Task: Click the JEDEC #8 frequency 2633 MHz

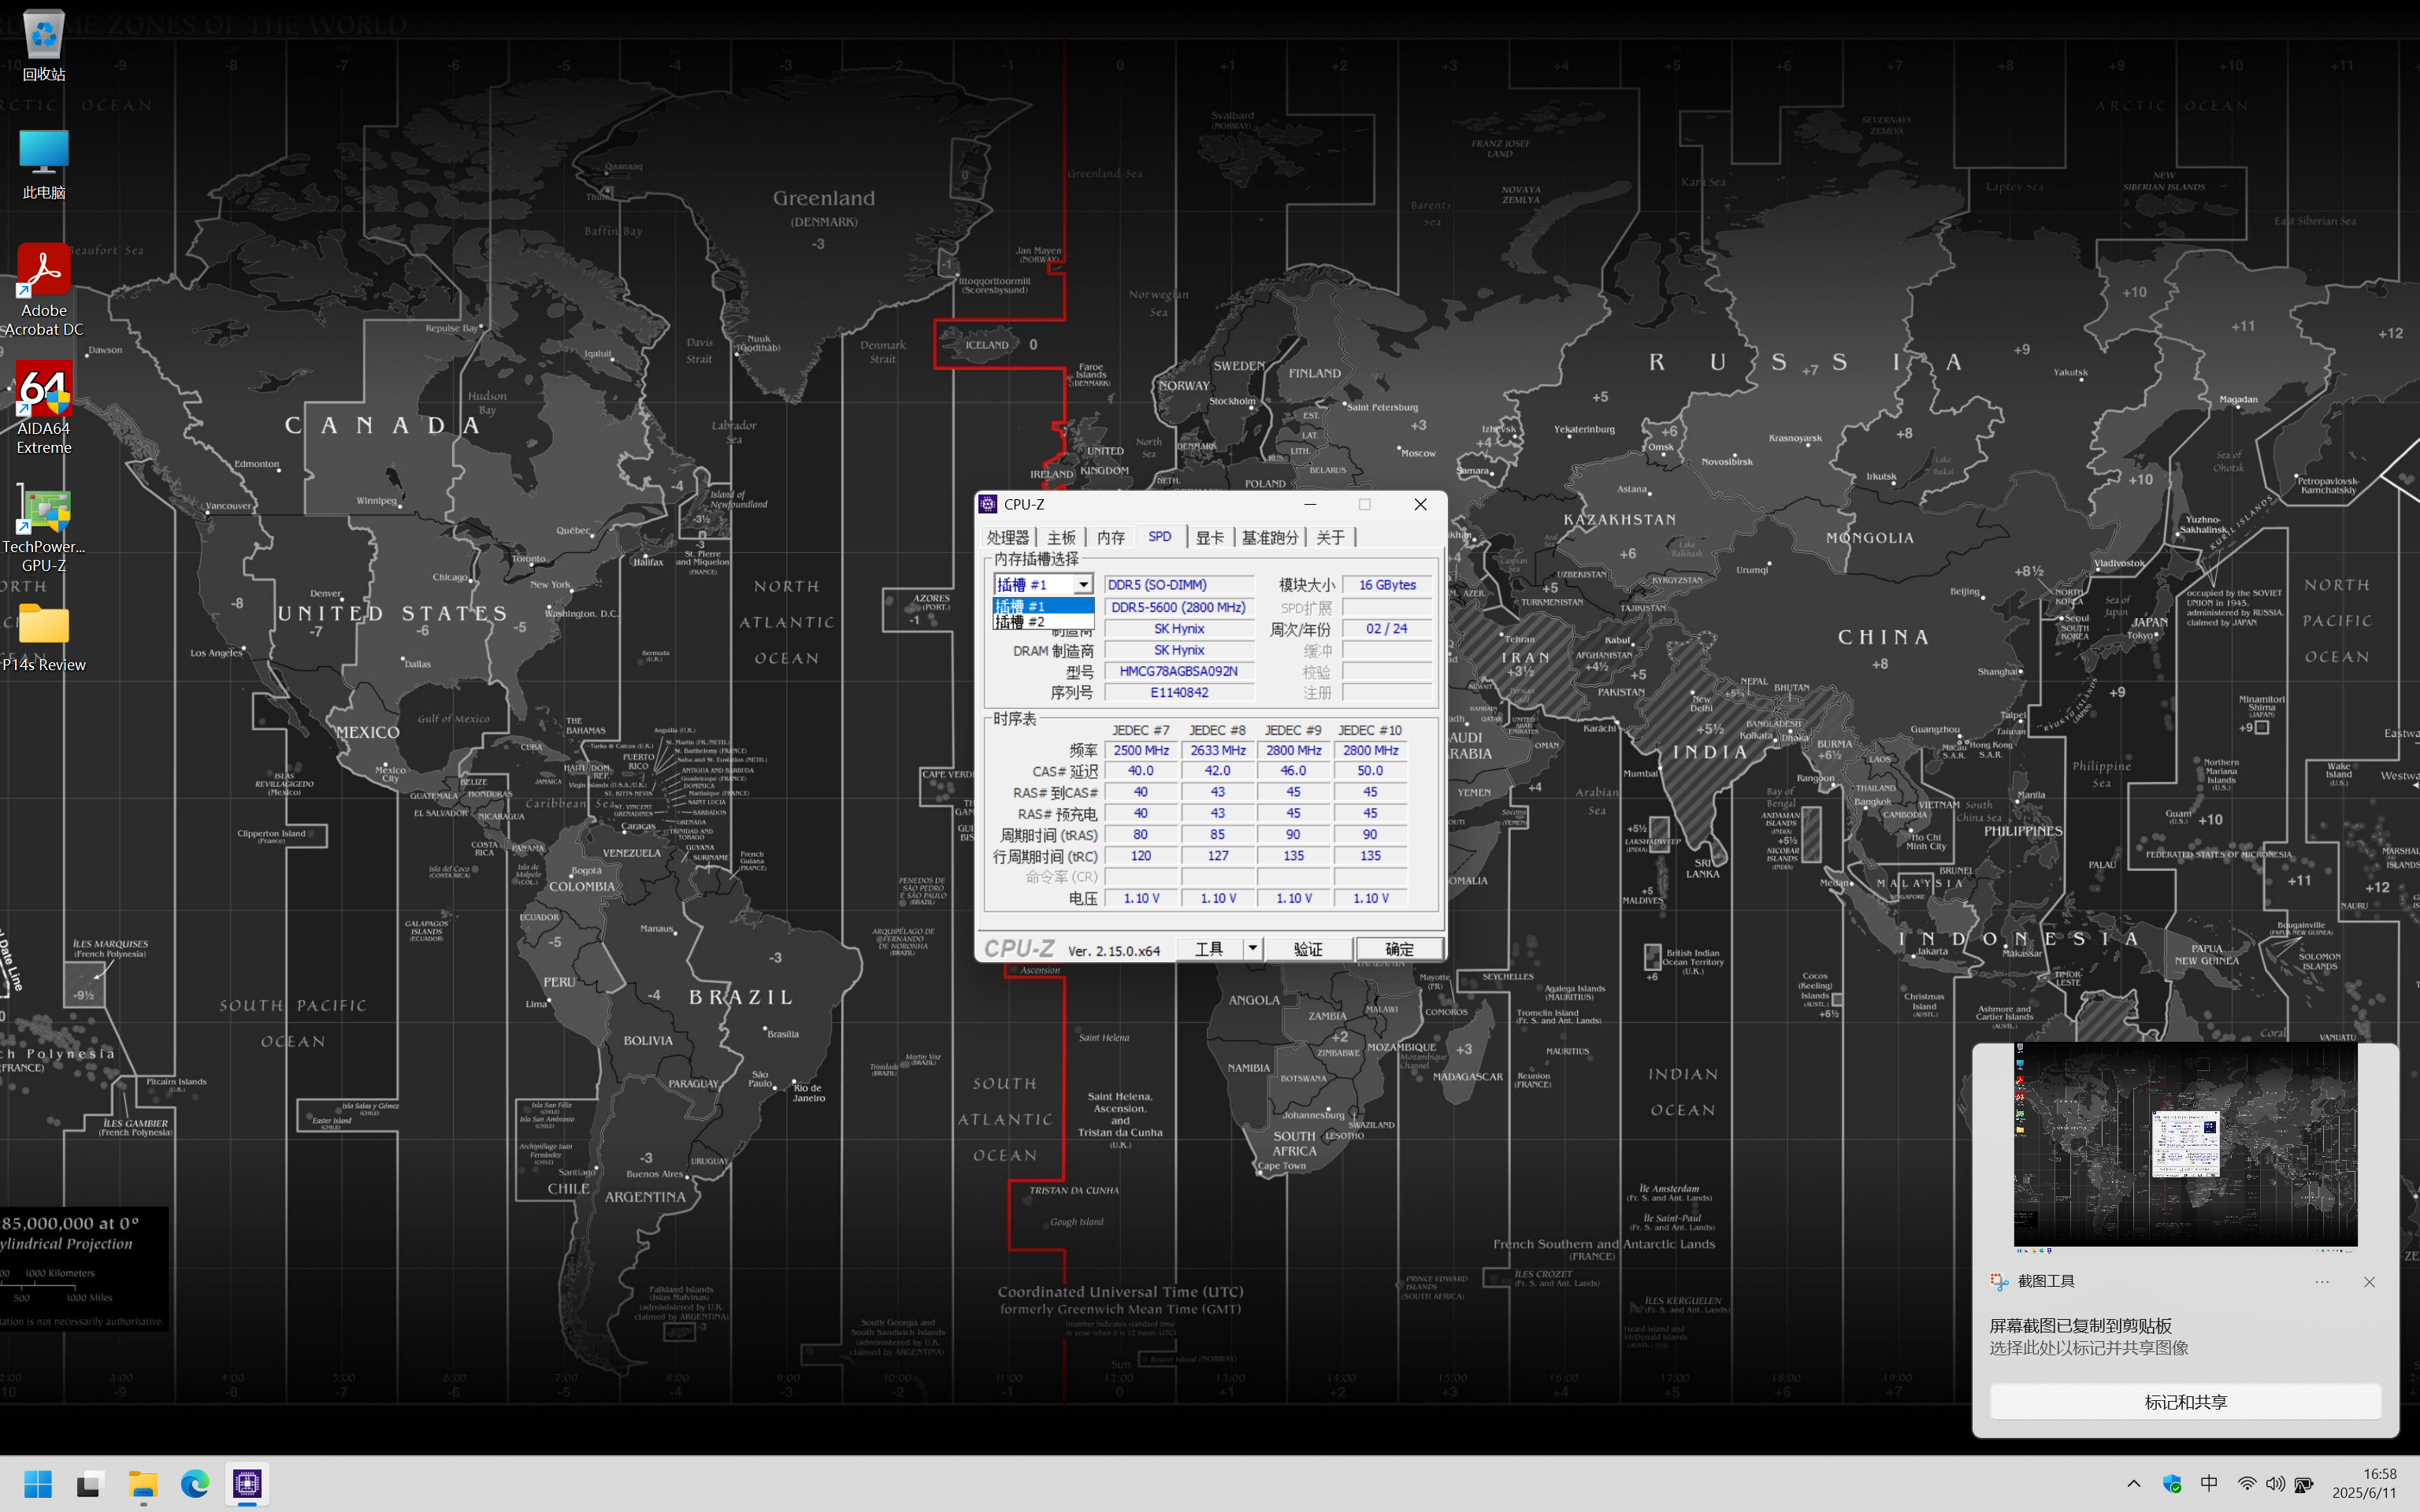Action: [x=1218, y=750]
